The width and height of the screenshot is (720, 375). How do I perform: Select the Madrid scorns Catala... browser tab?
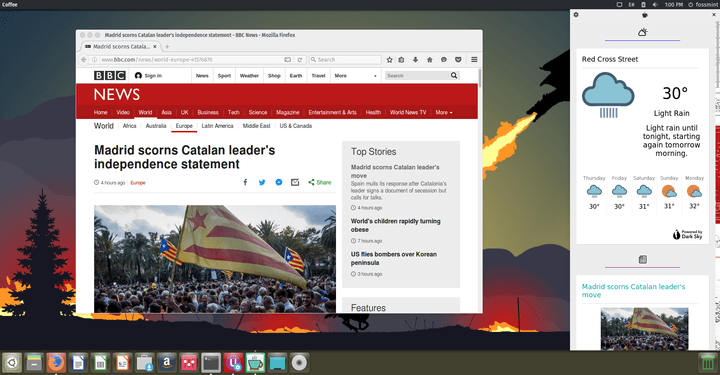pos(121,46)
